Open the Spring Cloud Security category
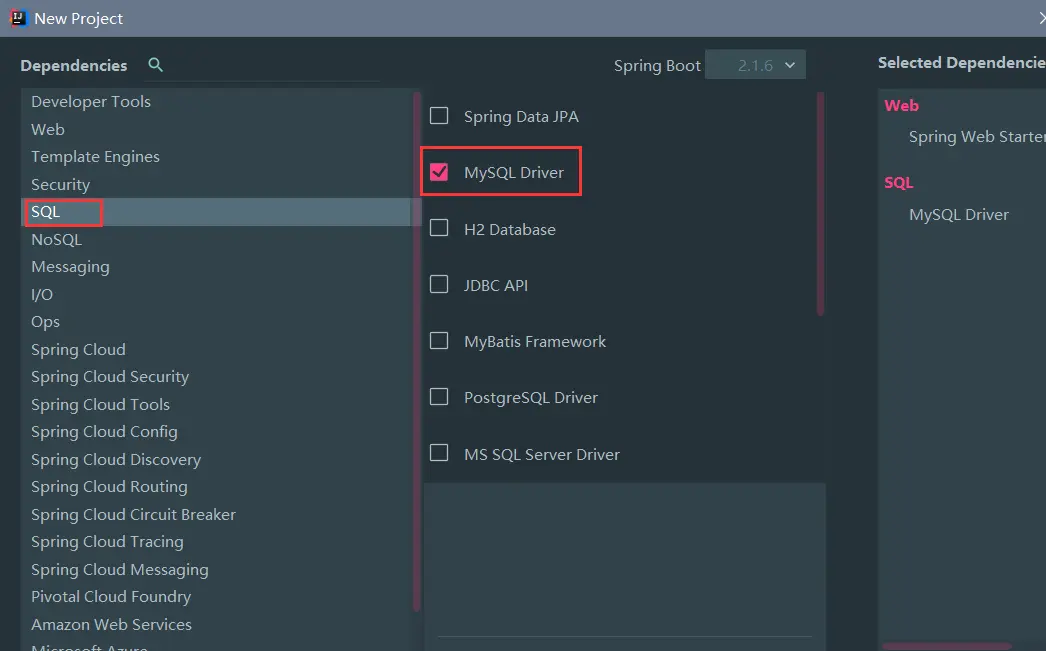 (110, 376)
